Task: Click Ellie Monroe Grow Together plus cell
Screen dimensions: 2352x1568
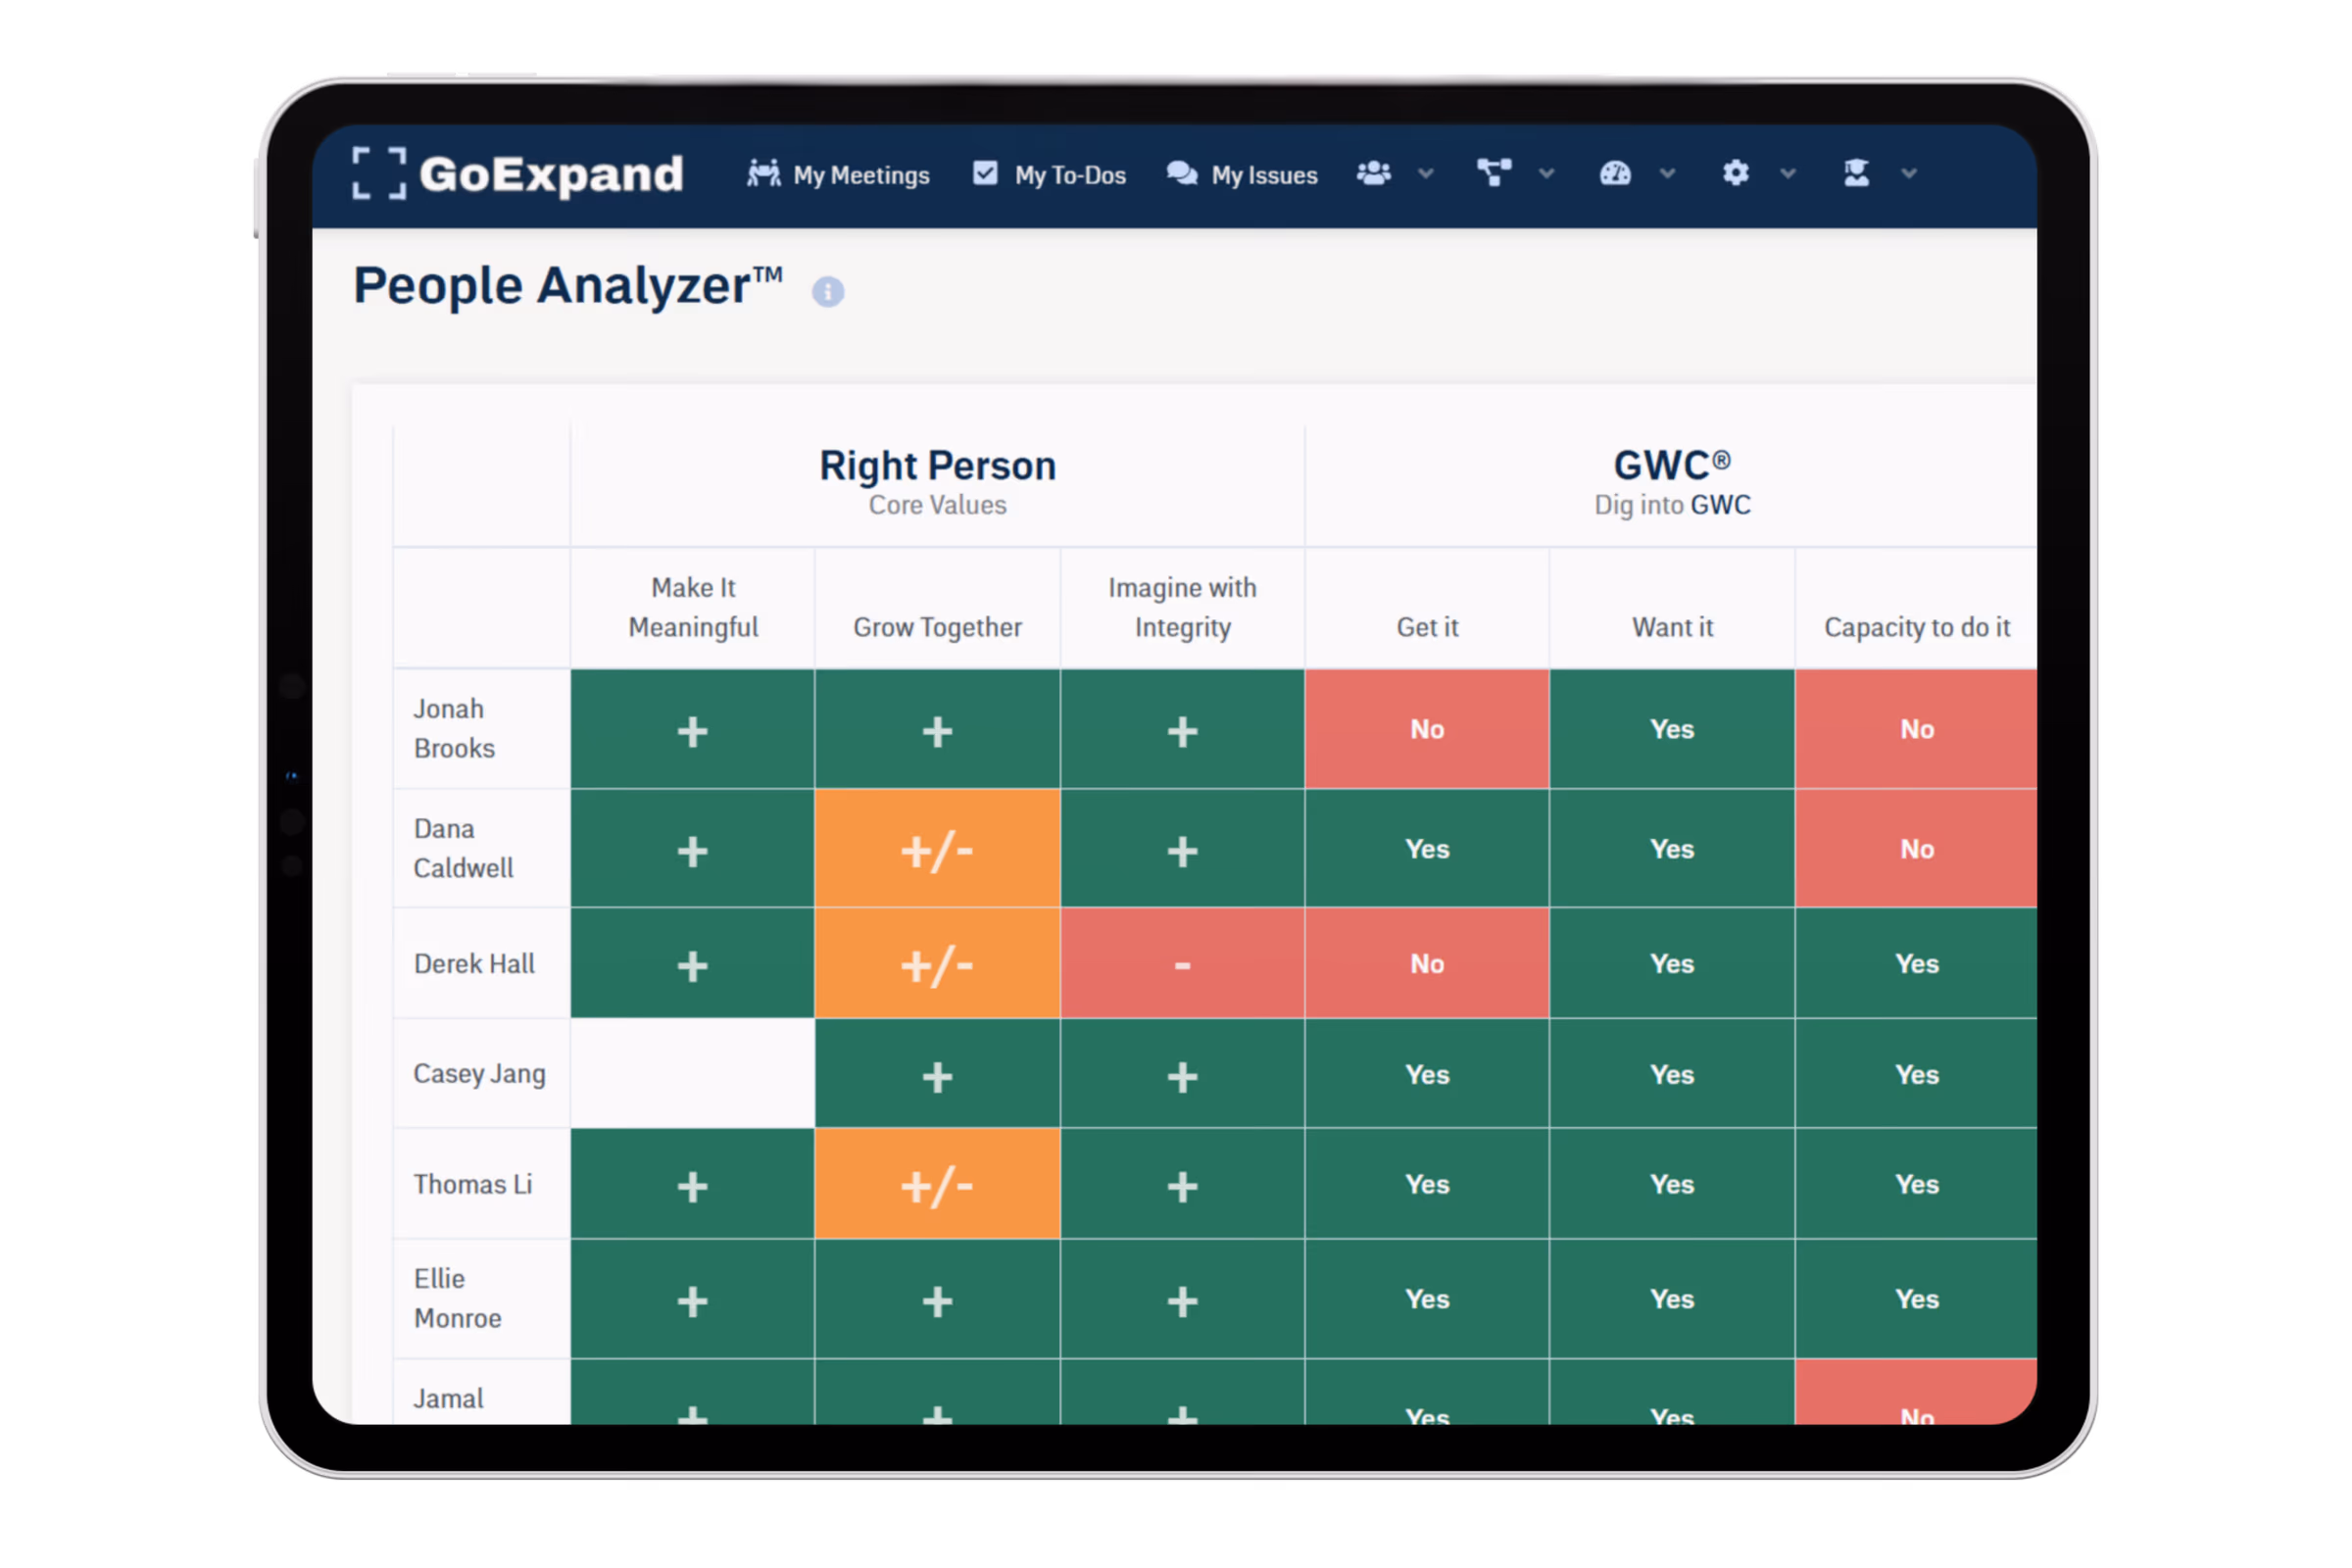Action: [937, 1299]
